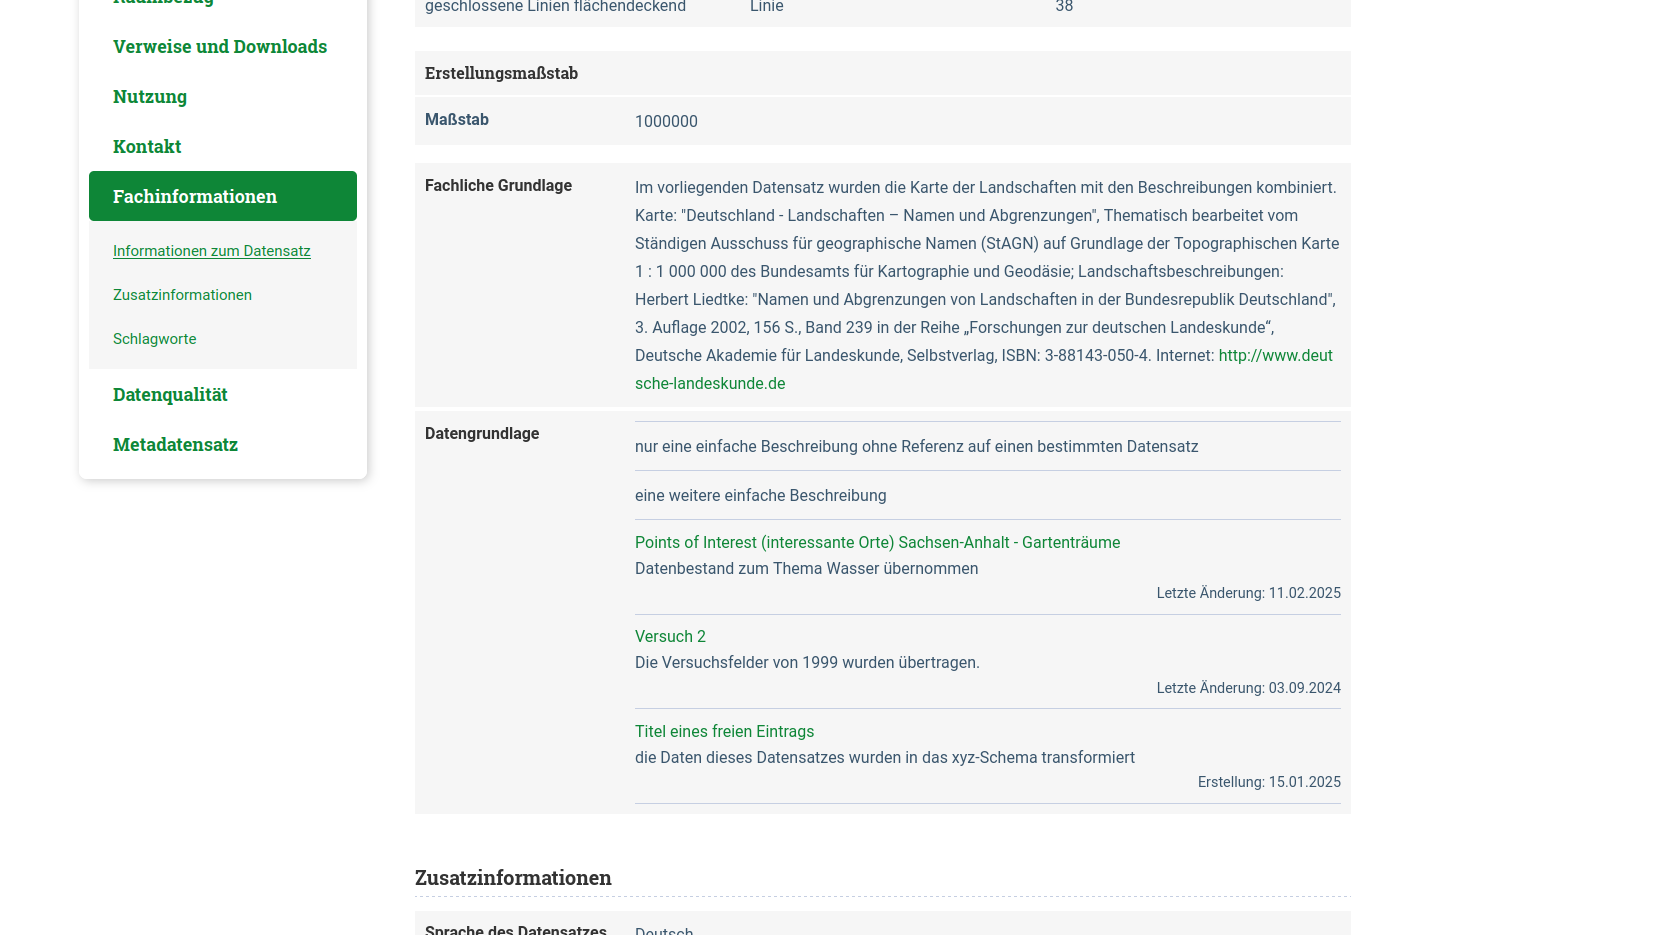Screen dimensions: 1677x935
Task: Click the Letzte Änderung 11.02.2025 date text
Action: (1248, 594)
